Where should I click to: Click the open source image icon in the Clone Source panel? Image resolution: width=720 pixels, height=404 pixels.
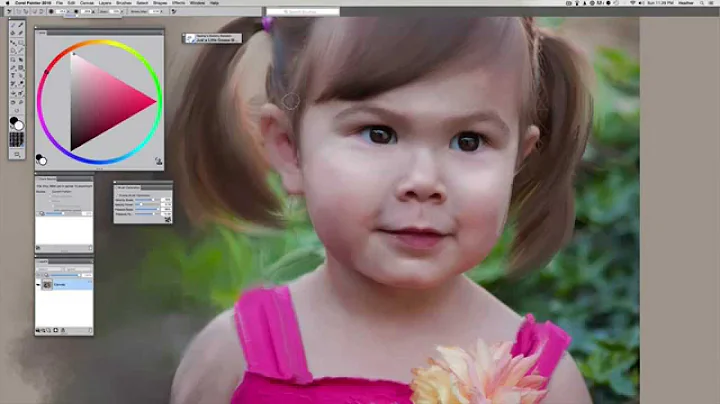38,248
